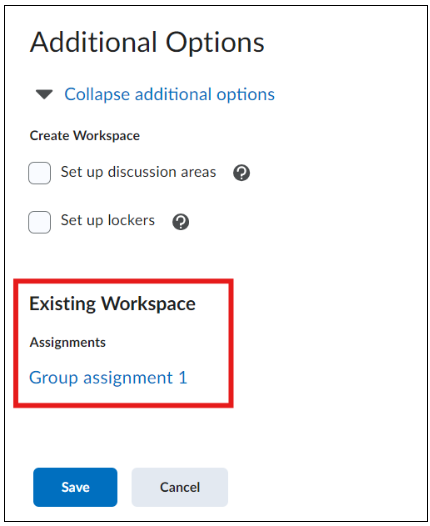The image size is (430, 526).
Task: Enable the Set up discussion areas checkbox
Action: (40, 173)
